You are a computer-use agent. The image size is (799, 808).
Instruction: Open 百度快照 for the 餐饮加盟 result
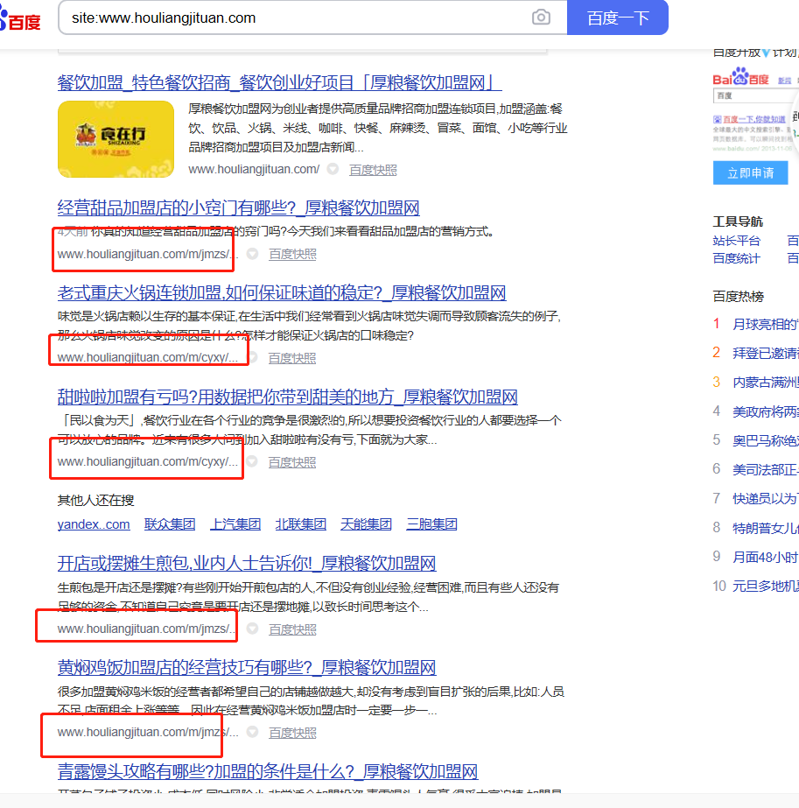[373, 170]
